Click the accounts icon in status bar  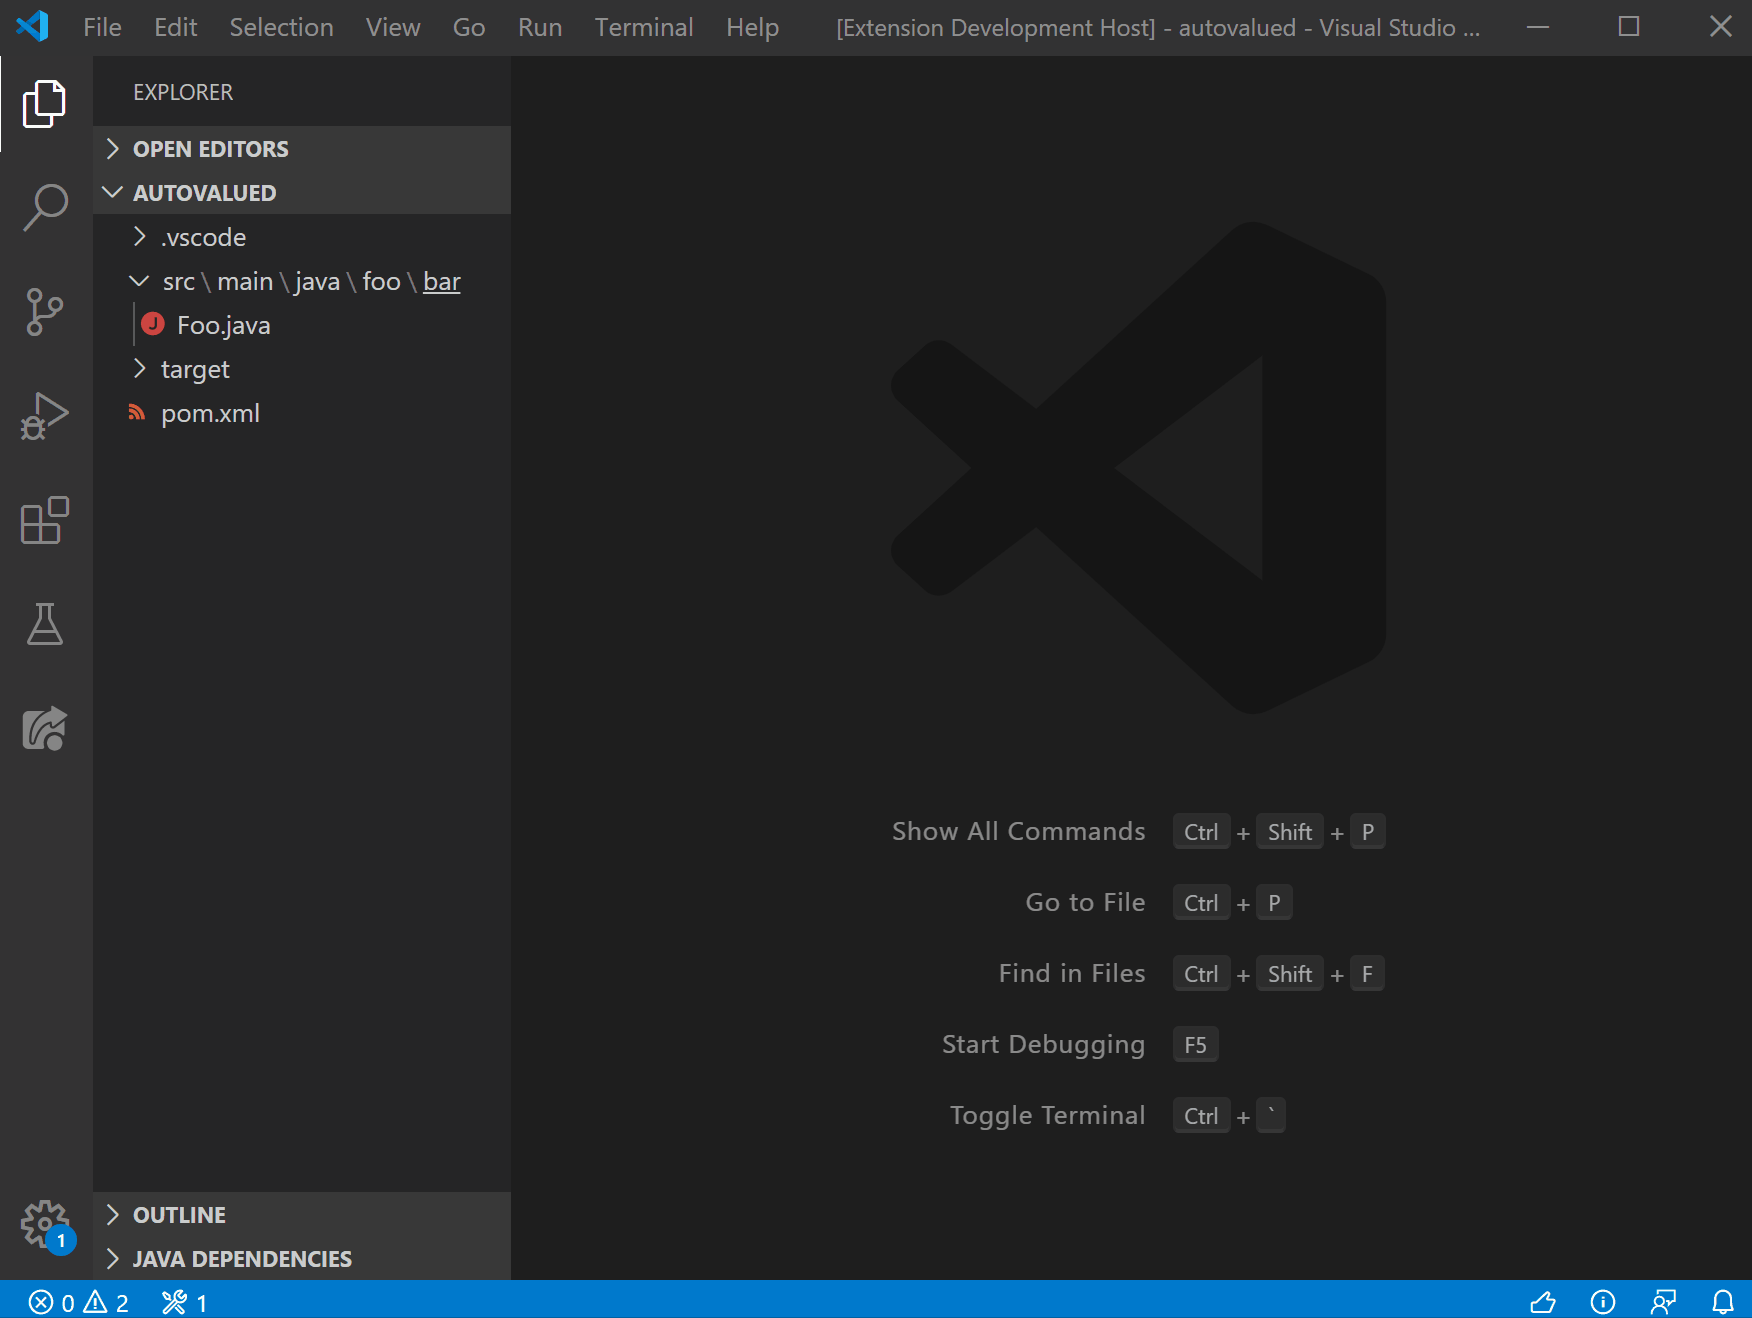[1662, 1302]
